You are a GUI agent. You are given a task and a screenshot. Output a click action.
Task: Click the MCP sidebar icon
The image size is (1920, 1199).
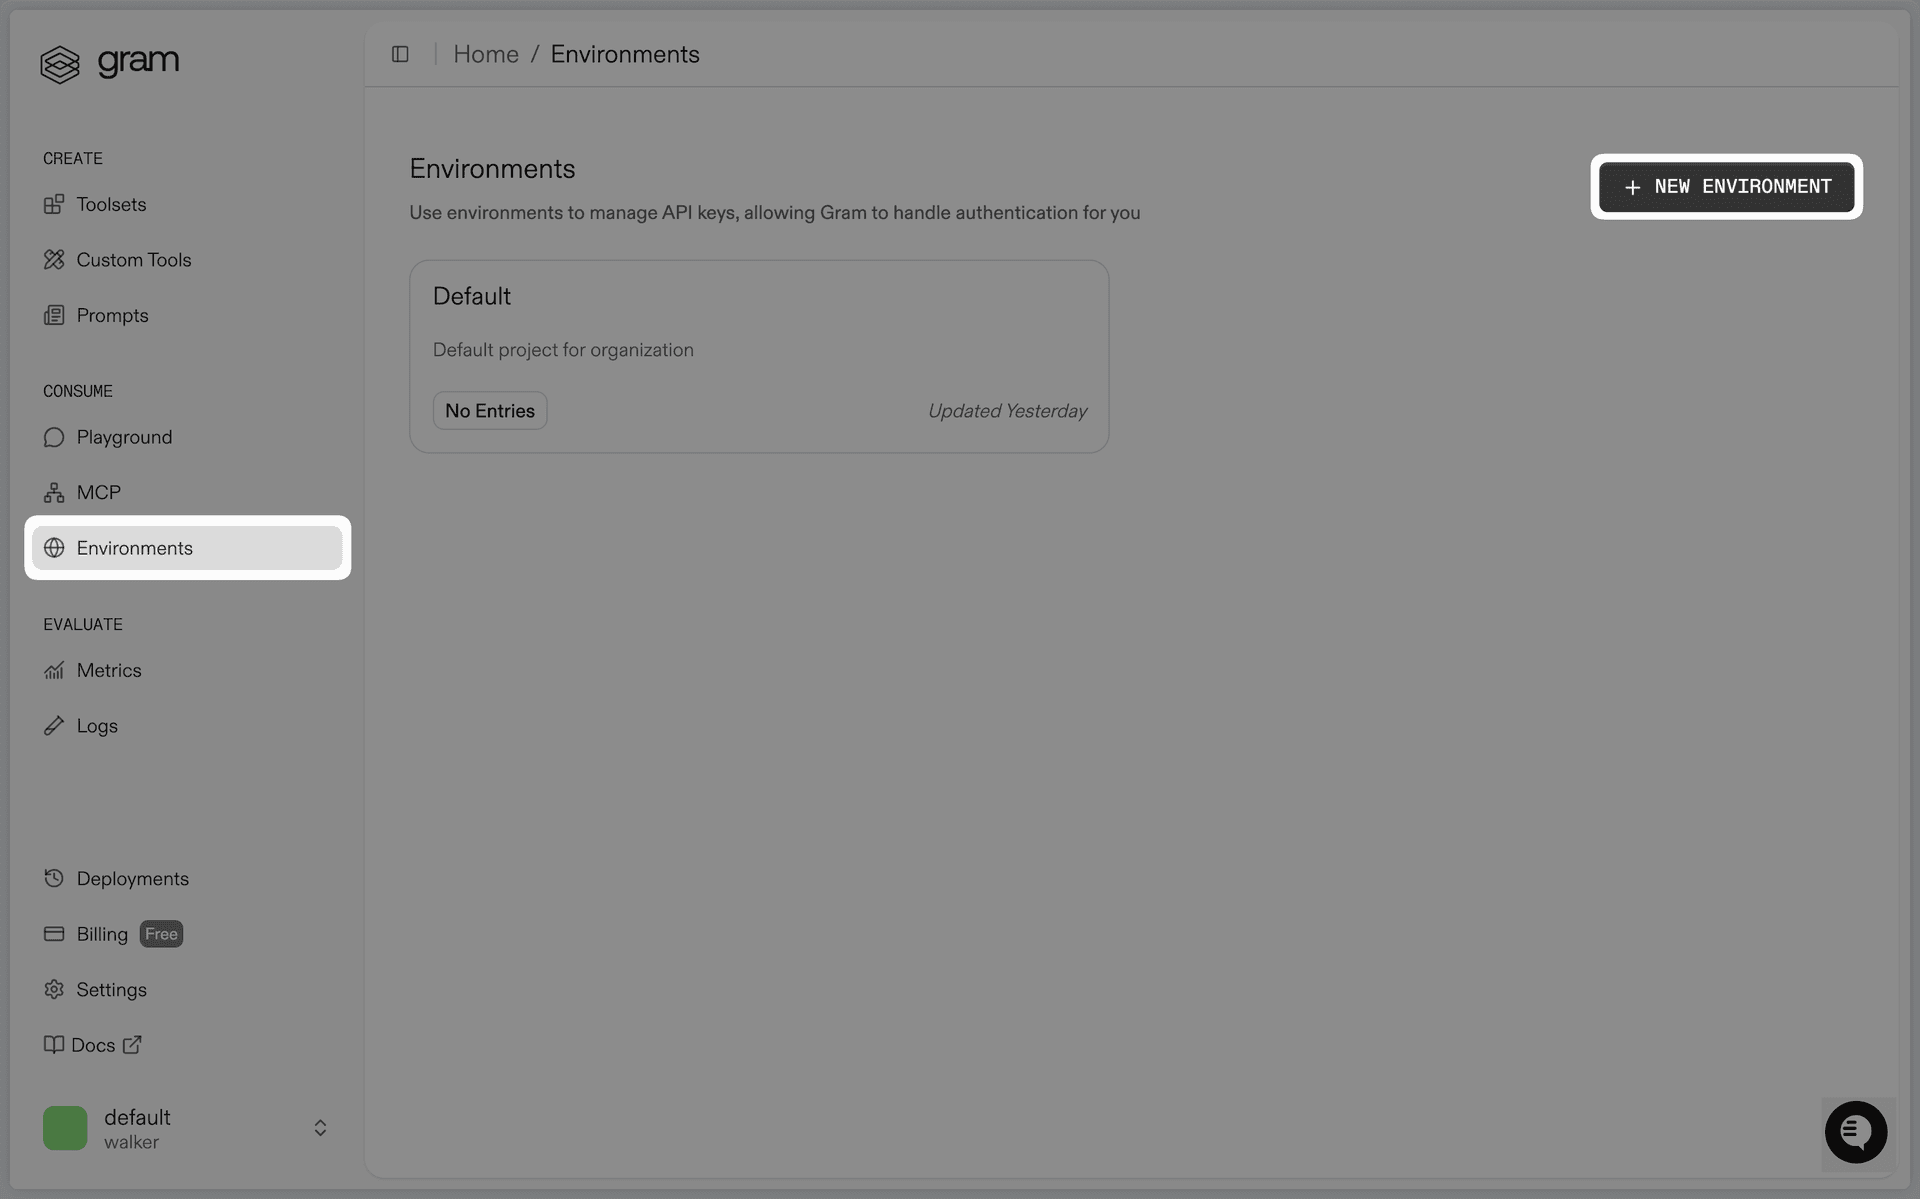(x=55, y=492)
